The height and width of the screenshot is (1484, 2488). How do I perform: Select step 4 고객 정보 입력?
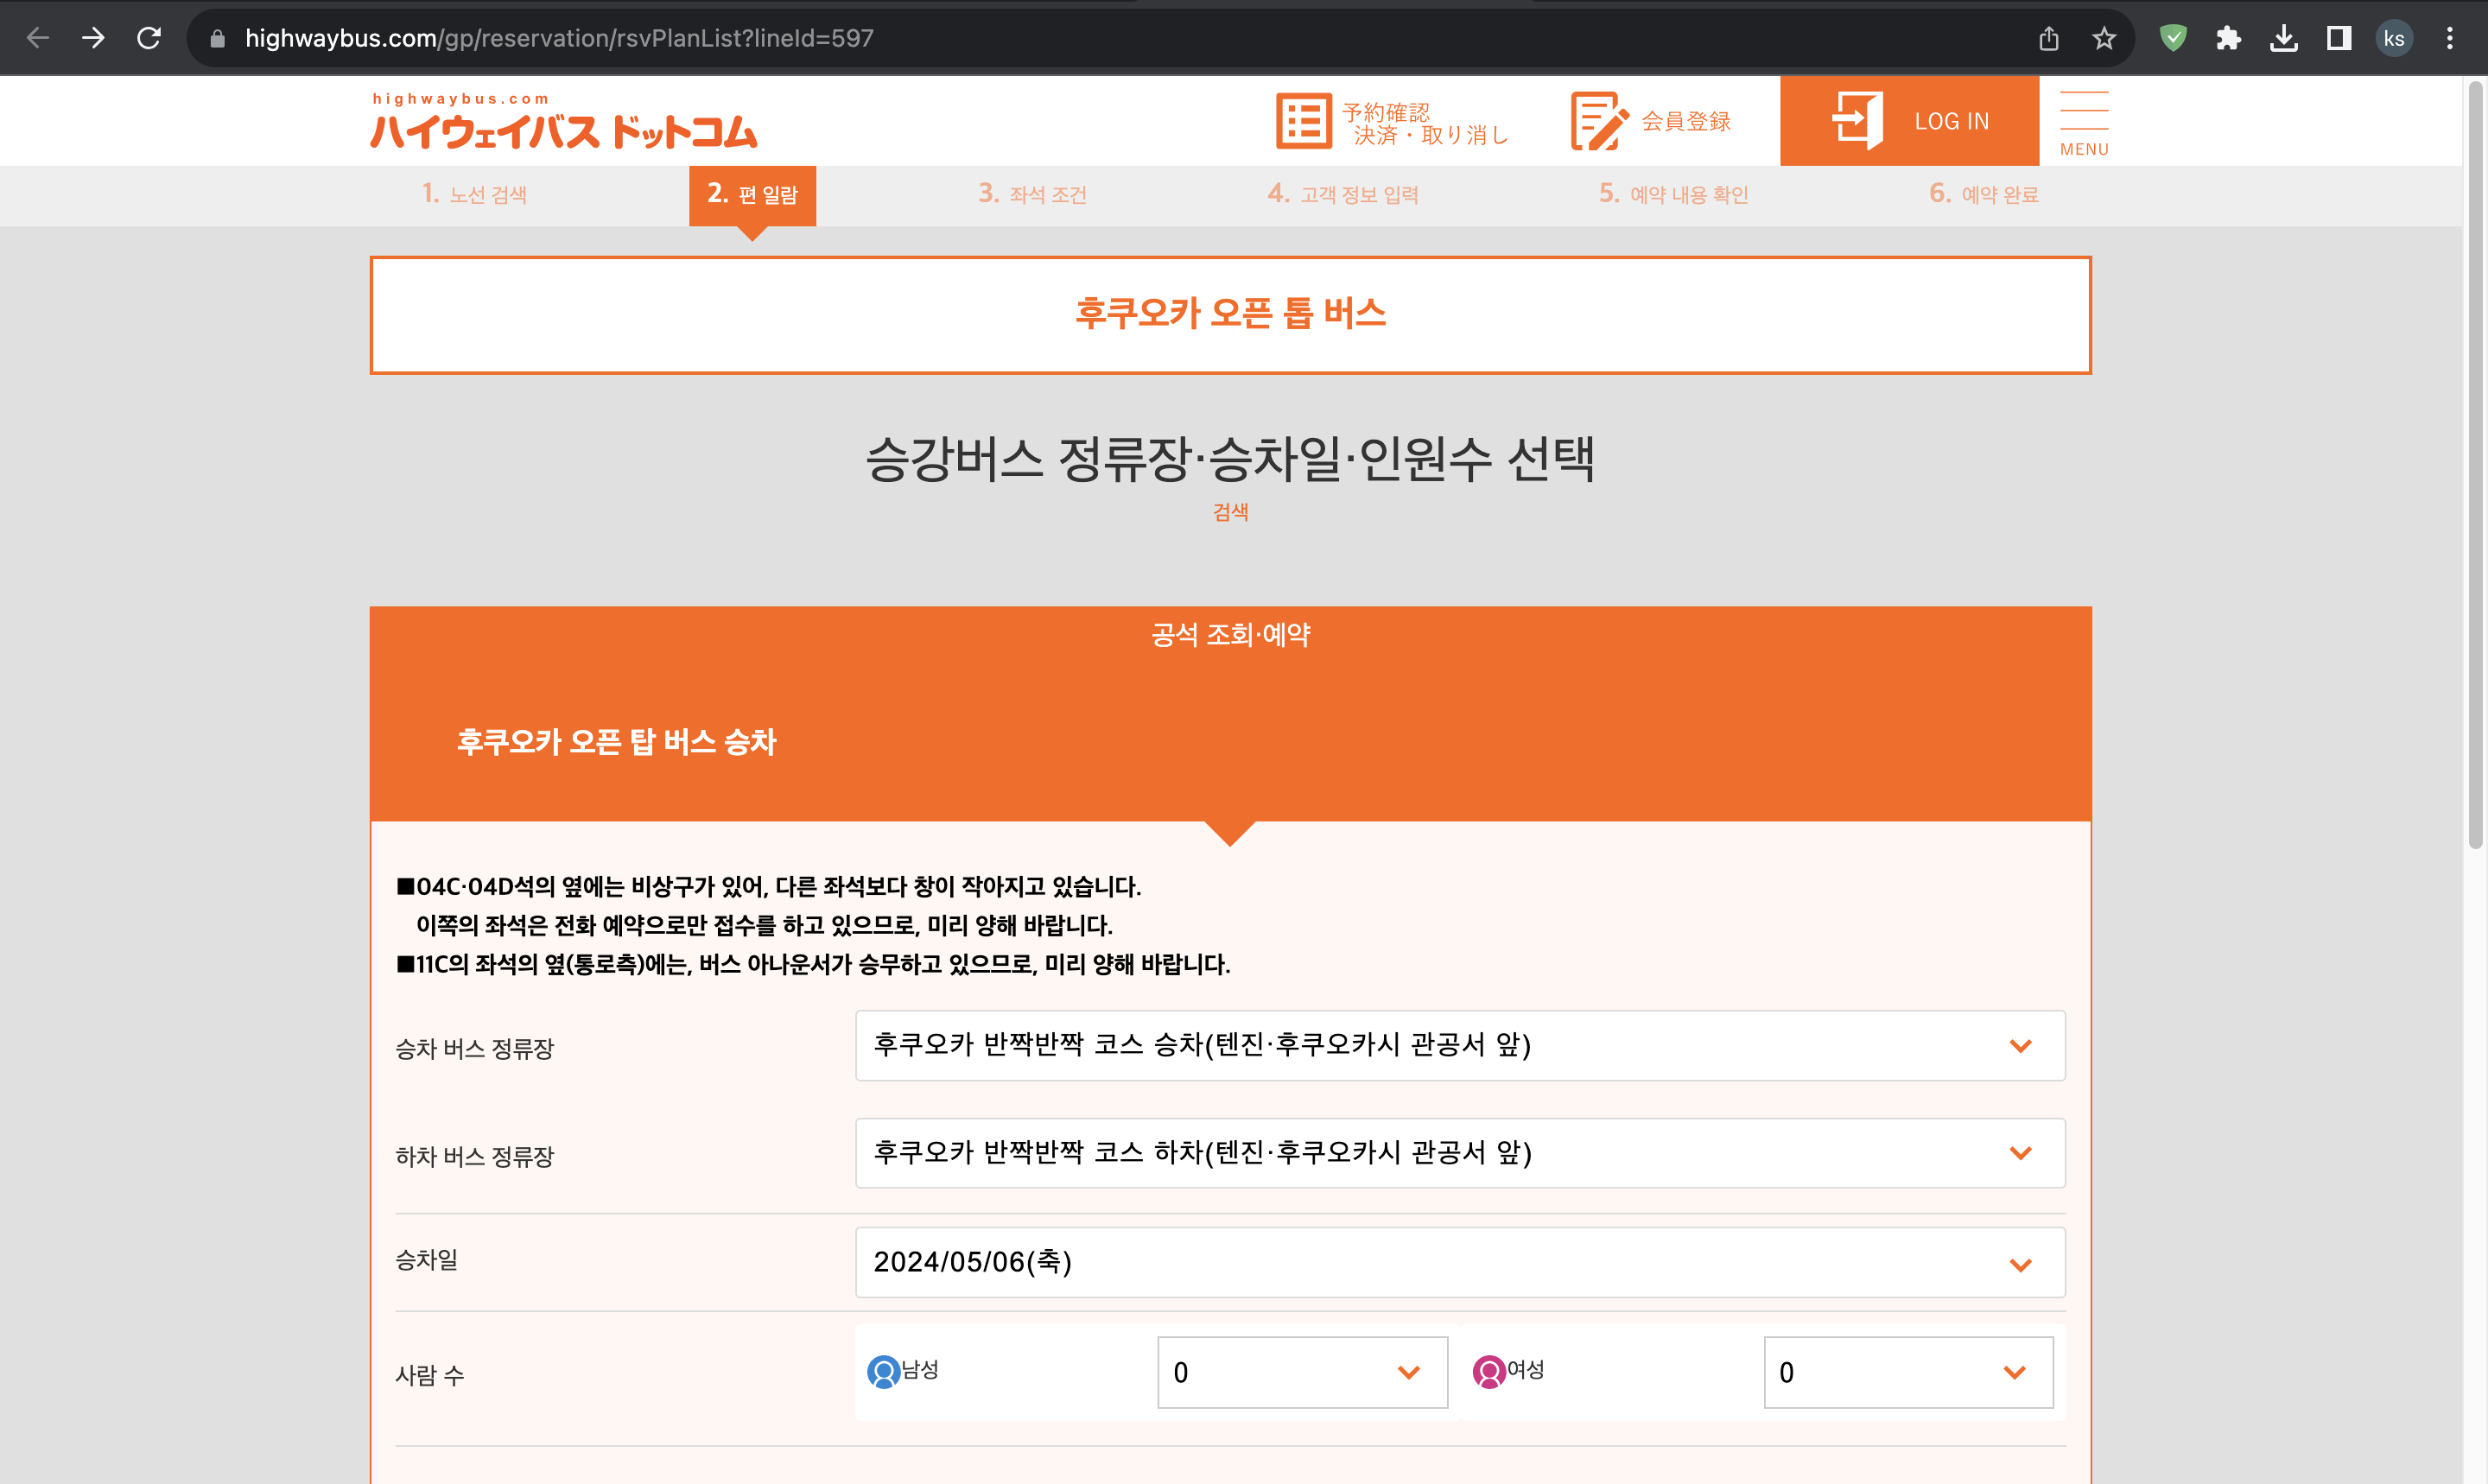pyautogui.click(x=1343, y=193)
